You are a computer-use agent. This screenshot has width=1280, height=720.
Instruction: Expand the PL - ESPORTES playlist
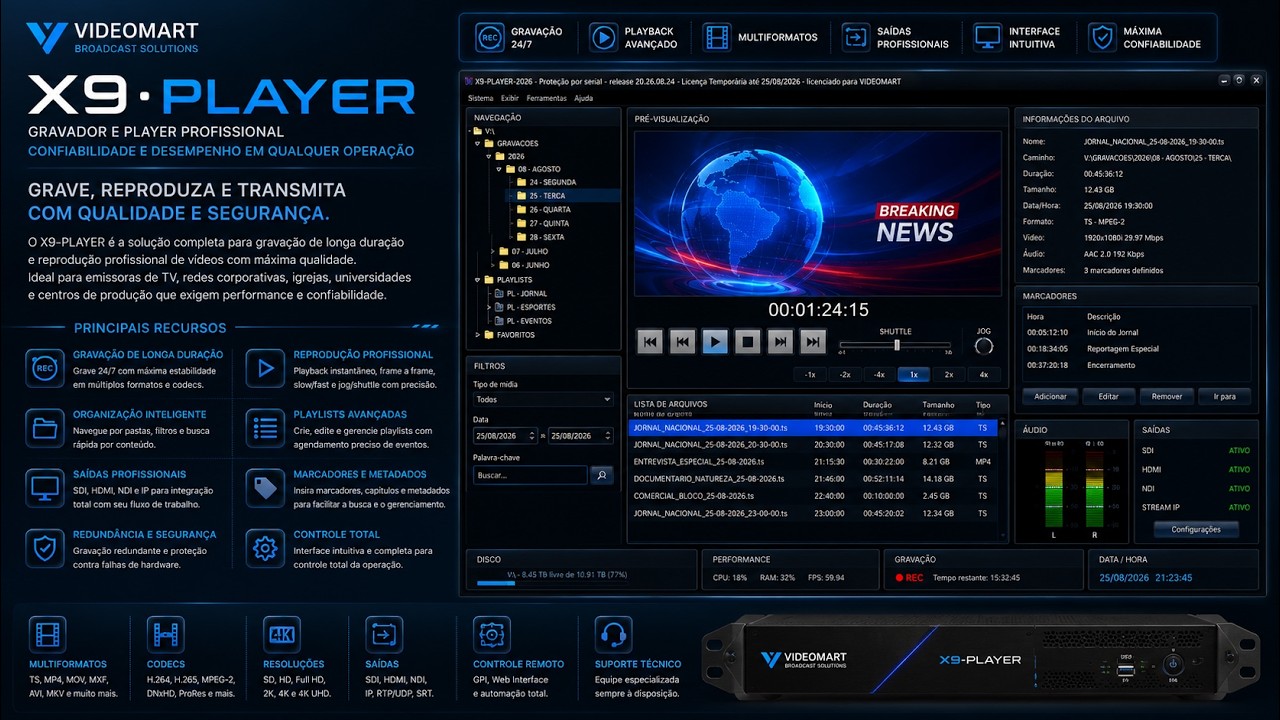(489, 307)
